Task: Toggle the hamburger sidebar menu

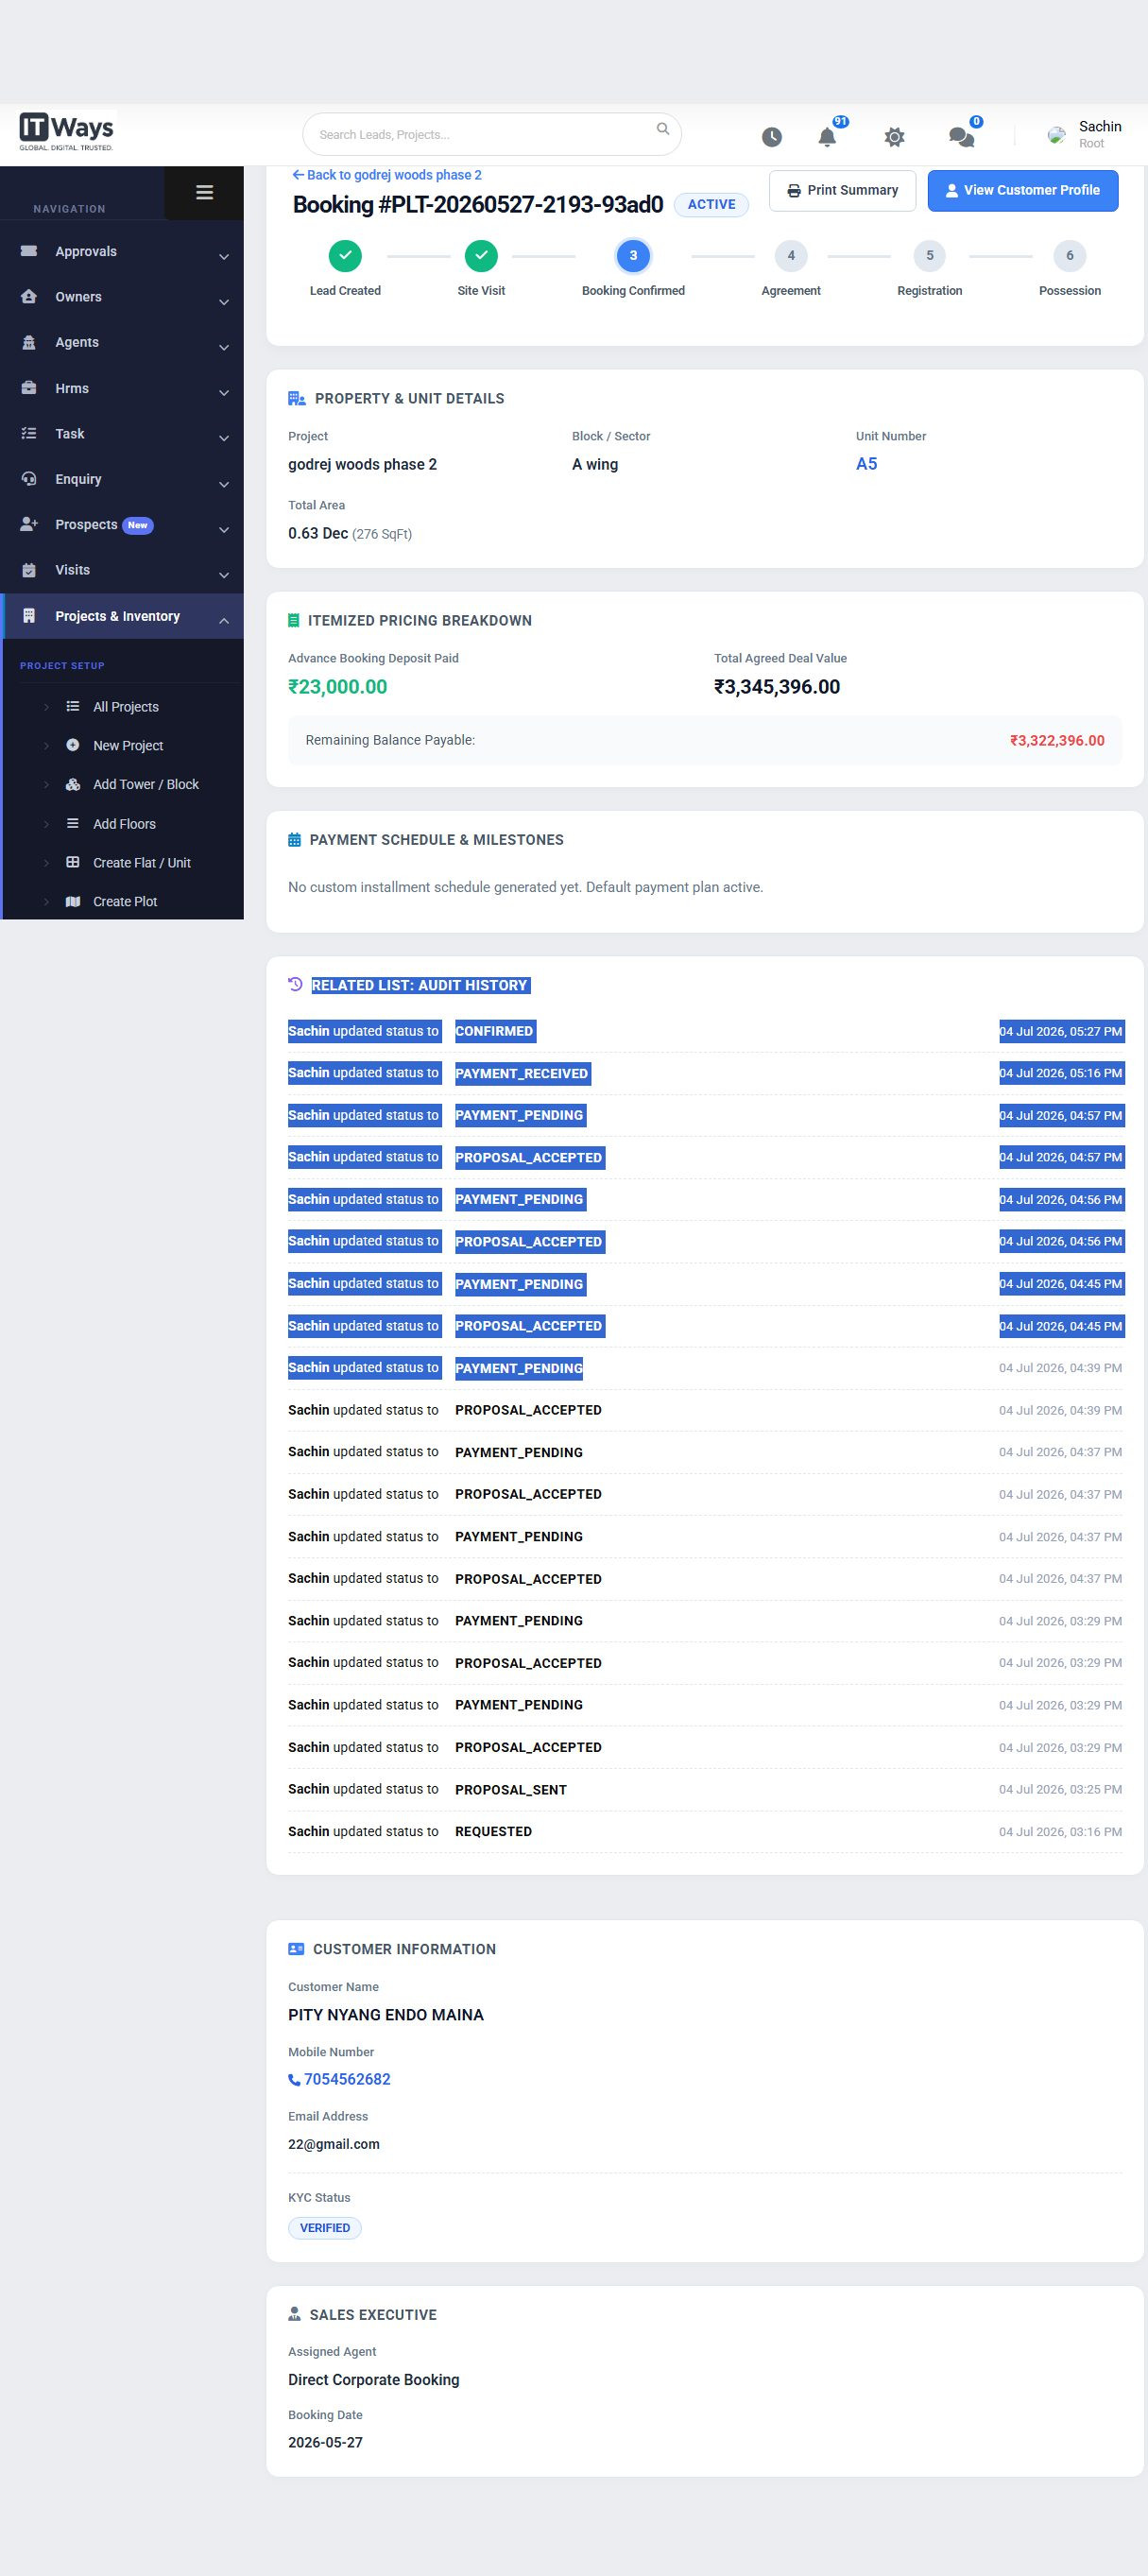Action: pyautogui.click(x=204, y=192)
